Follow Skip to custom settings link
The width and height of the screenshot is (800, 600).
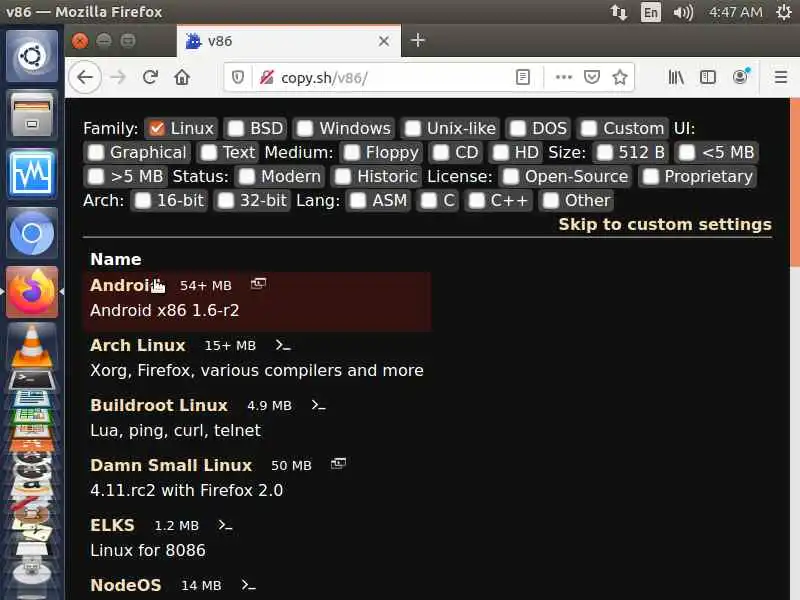click(x=665, y=224)
